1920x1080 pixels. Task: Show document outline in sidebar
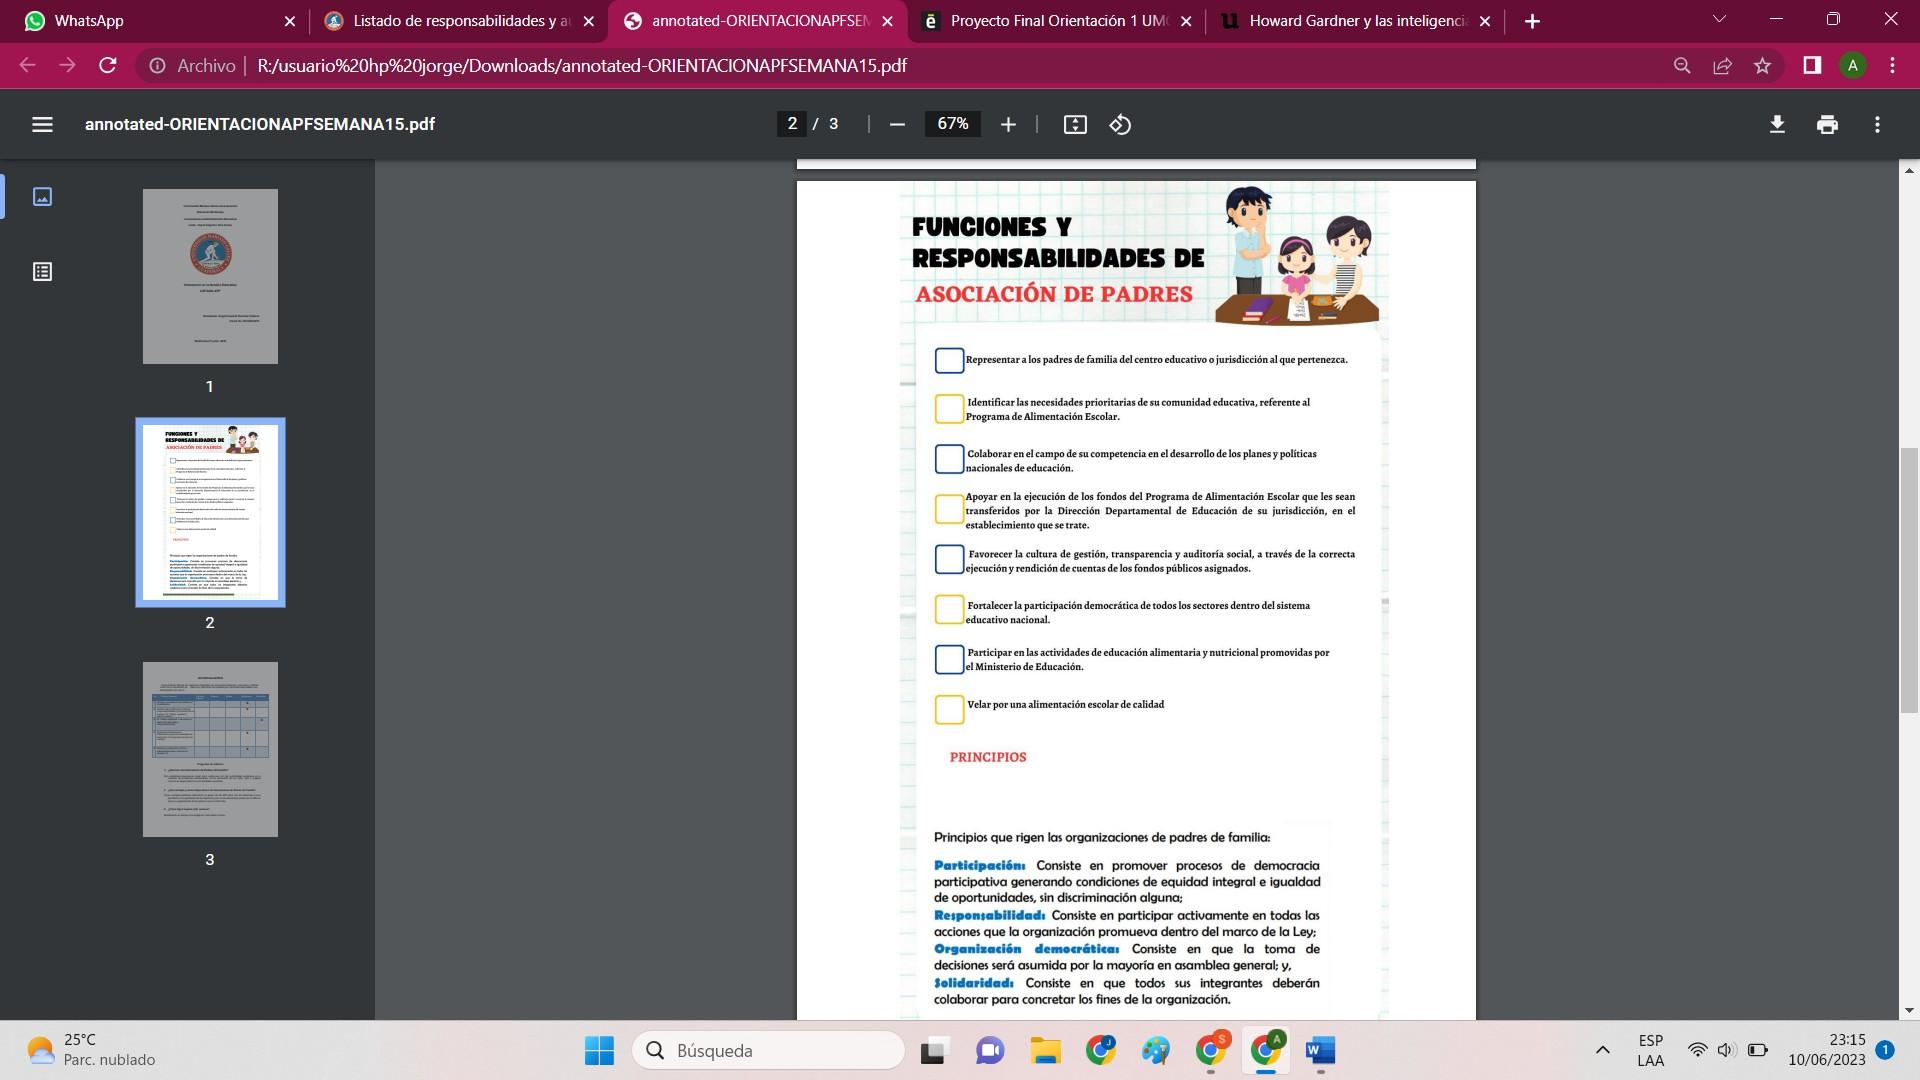42,271
